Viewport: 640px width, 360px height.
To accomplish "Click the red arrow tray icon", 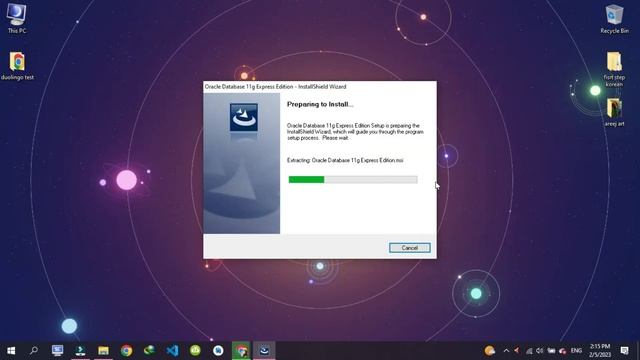I will tap(517, 351).
